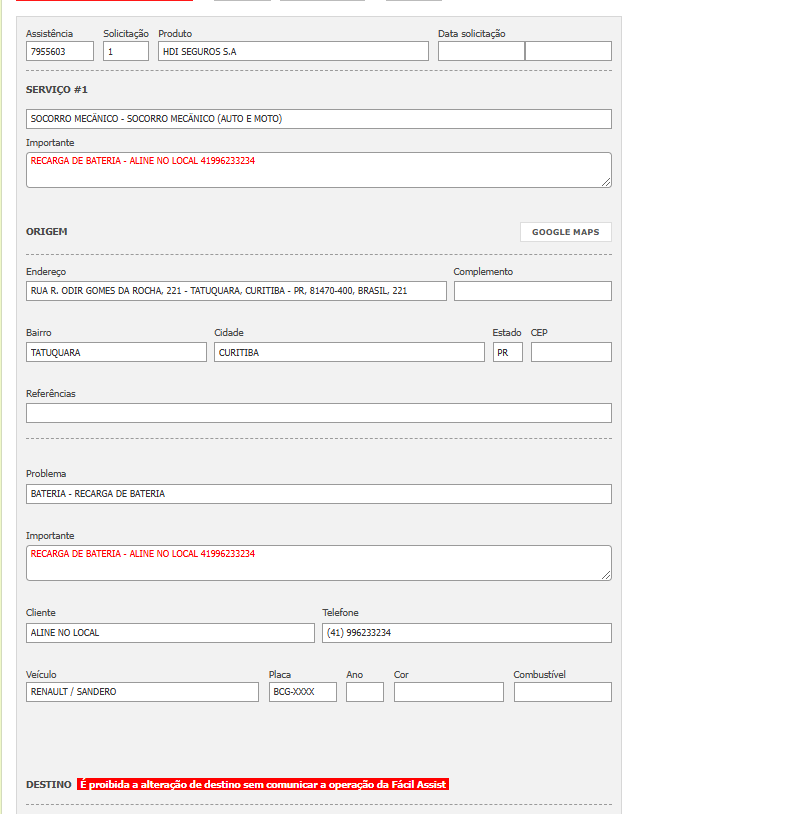
Task: Focus the second Data solicitação box
Action: pyautogui.click(x=568, y=51)
